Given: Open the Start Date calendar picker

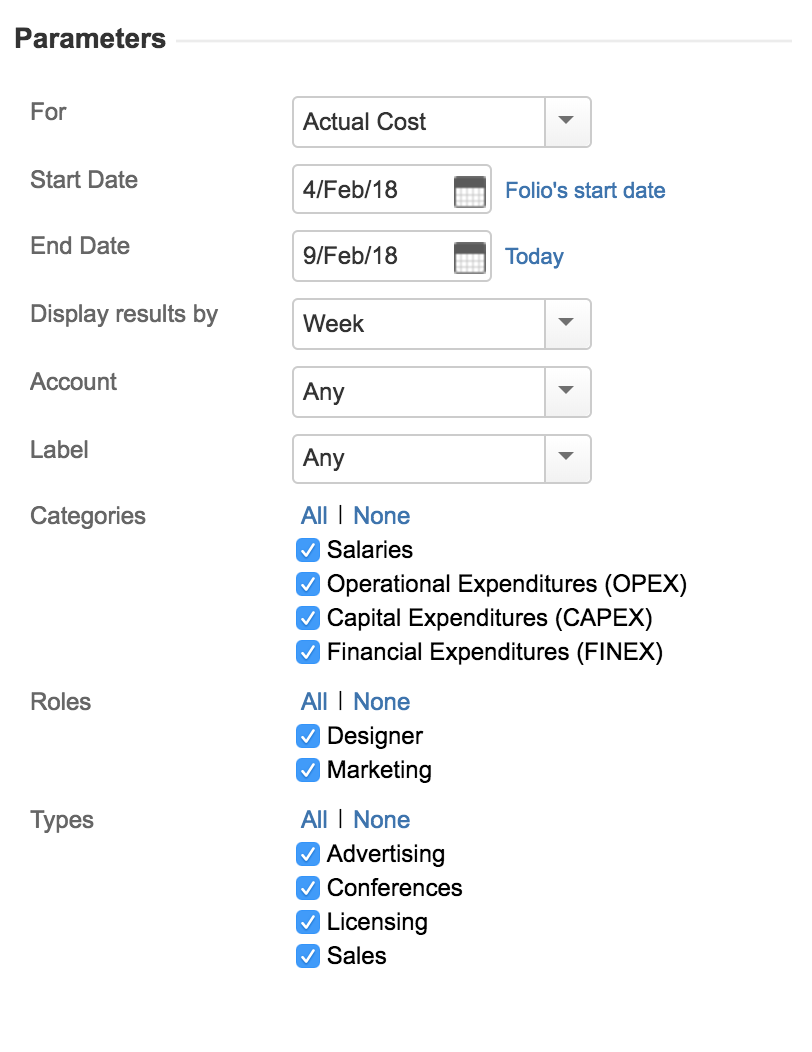Looking at the screenshot, I should click(469, 190).
